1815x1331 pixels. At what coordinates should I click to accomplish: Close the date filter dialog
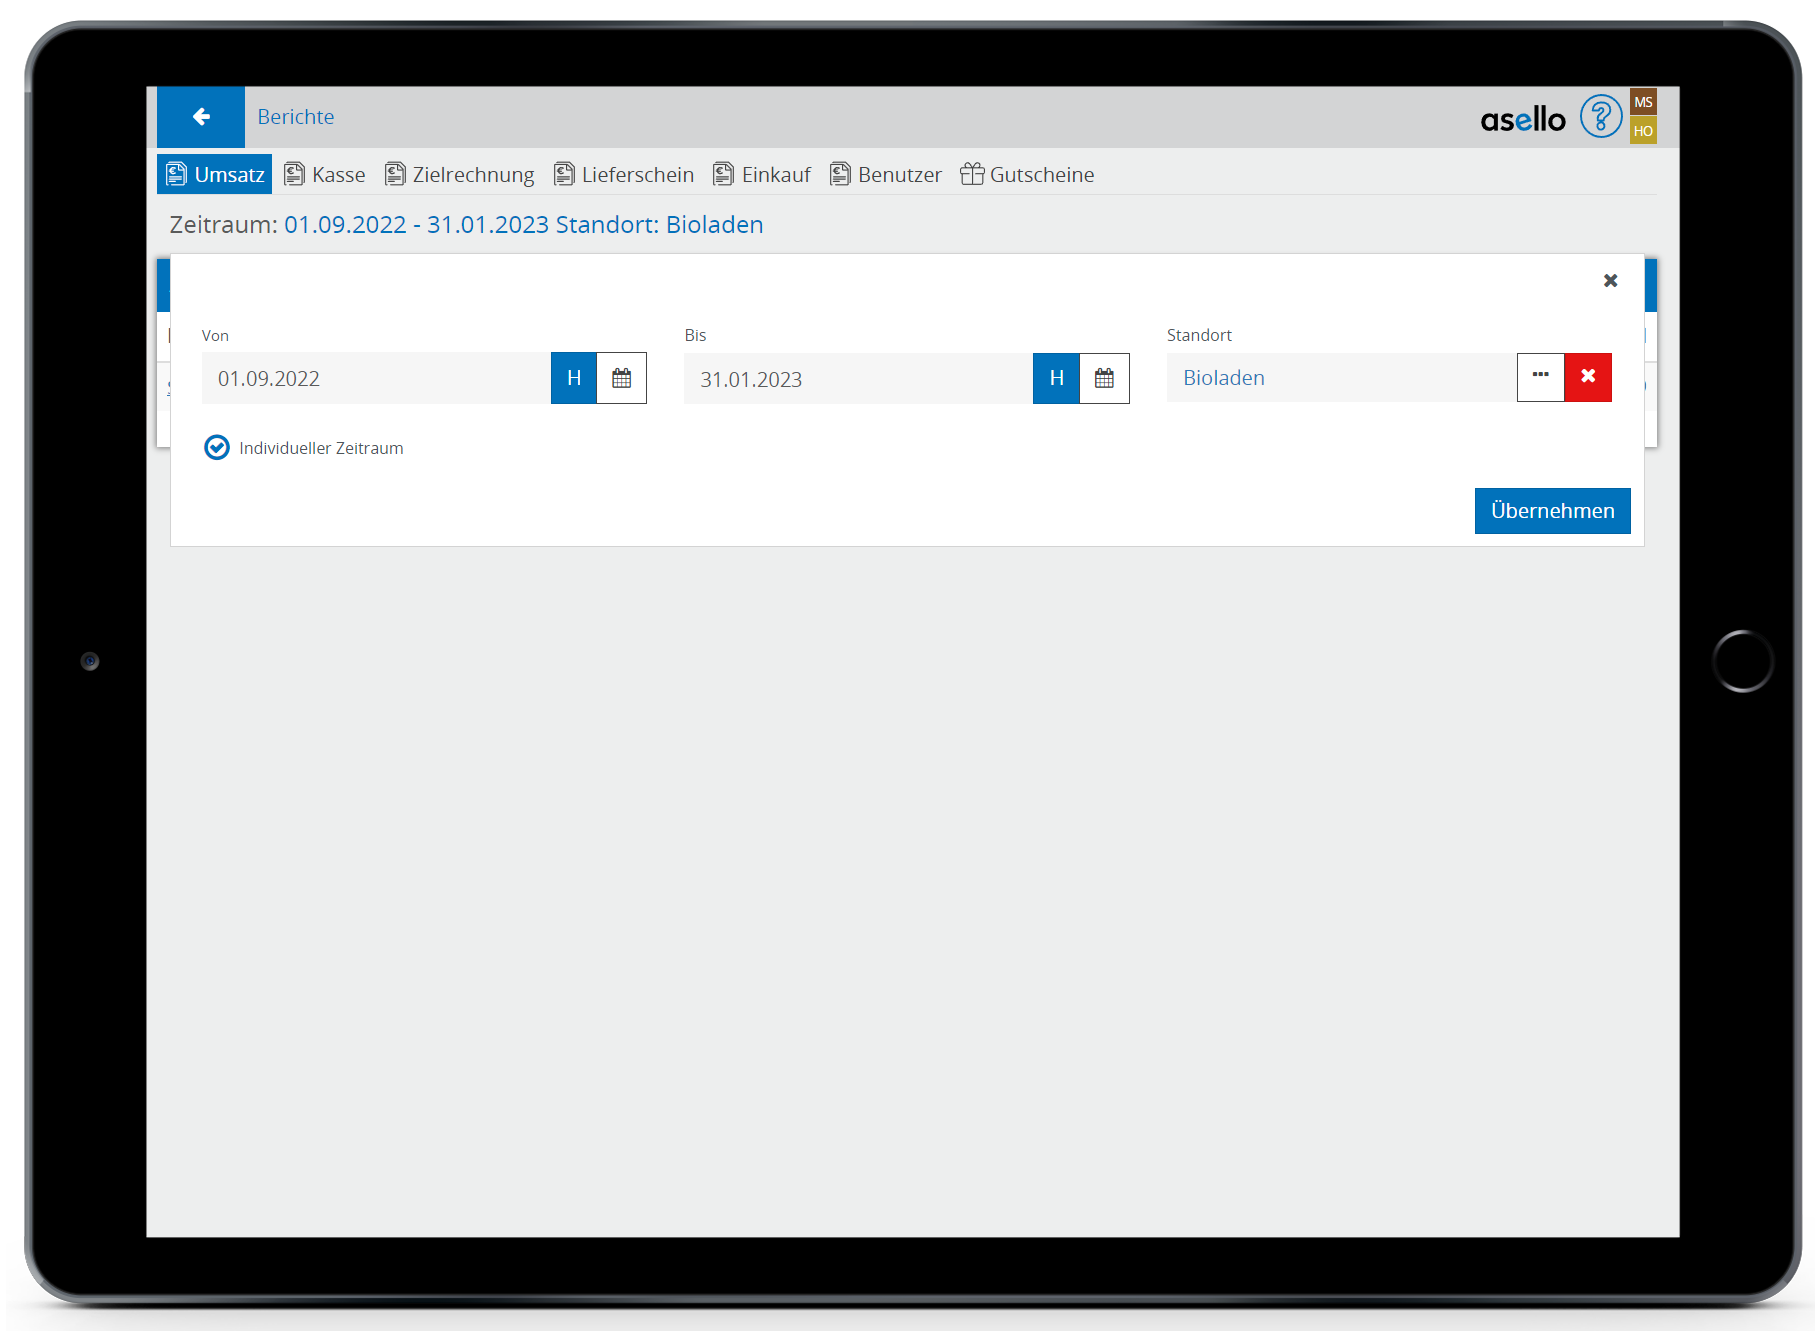point(1610,281)
